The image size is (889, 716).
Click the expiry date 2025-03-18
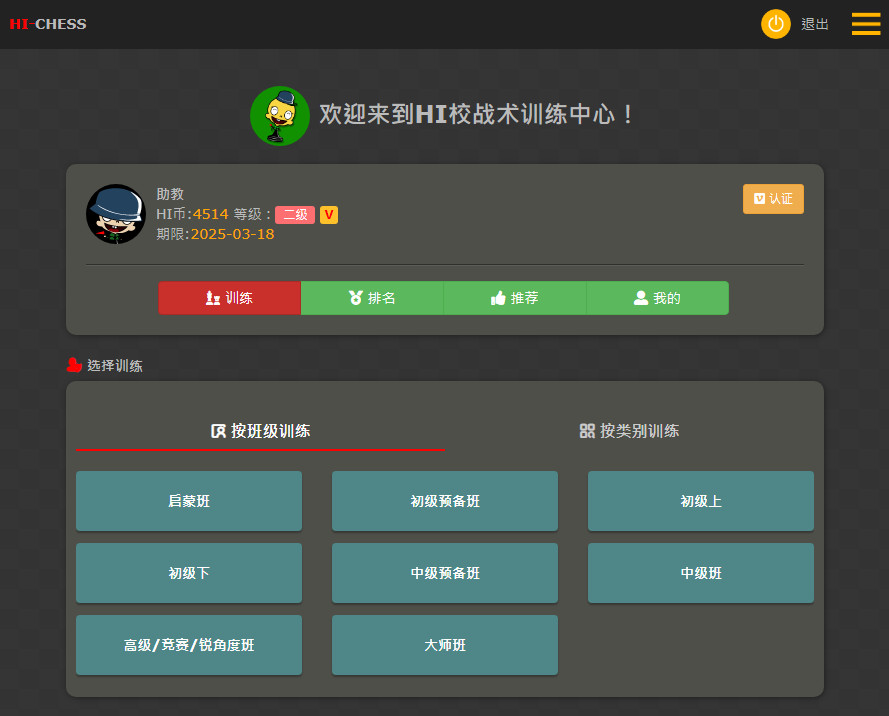click(x=232, y=234)
